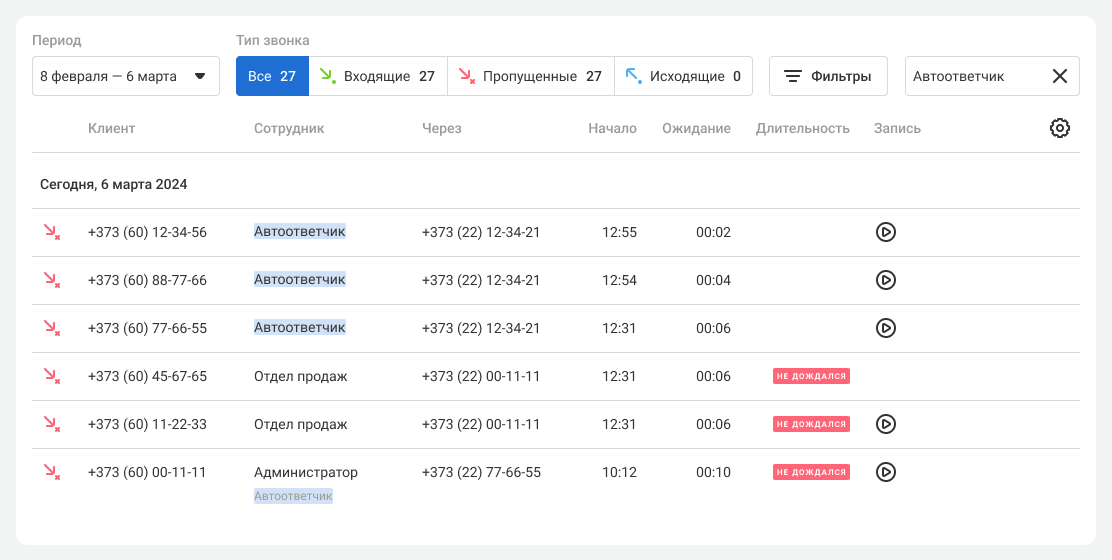1112x560 pixels.
Task: Open the Фильтры button
Action: click(x=827, y=76)
